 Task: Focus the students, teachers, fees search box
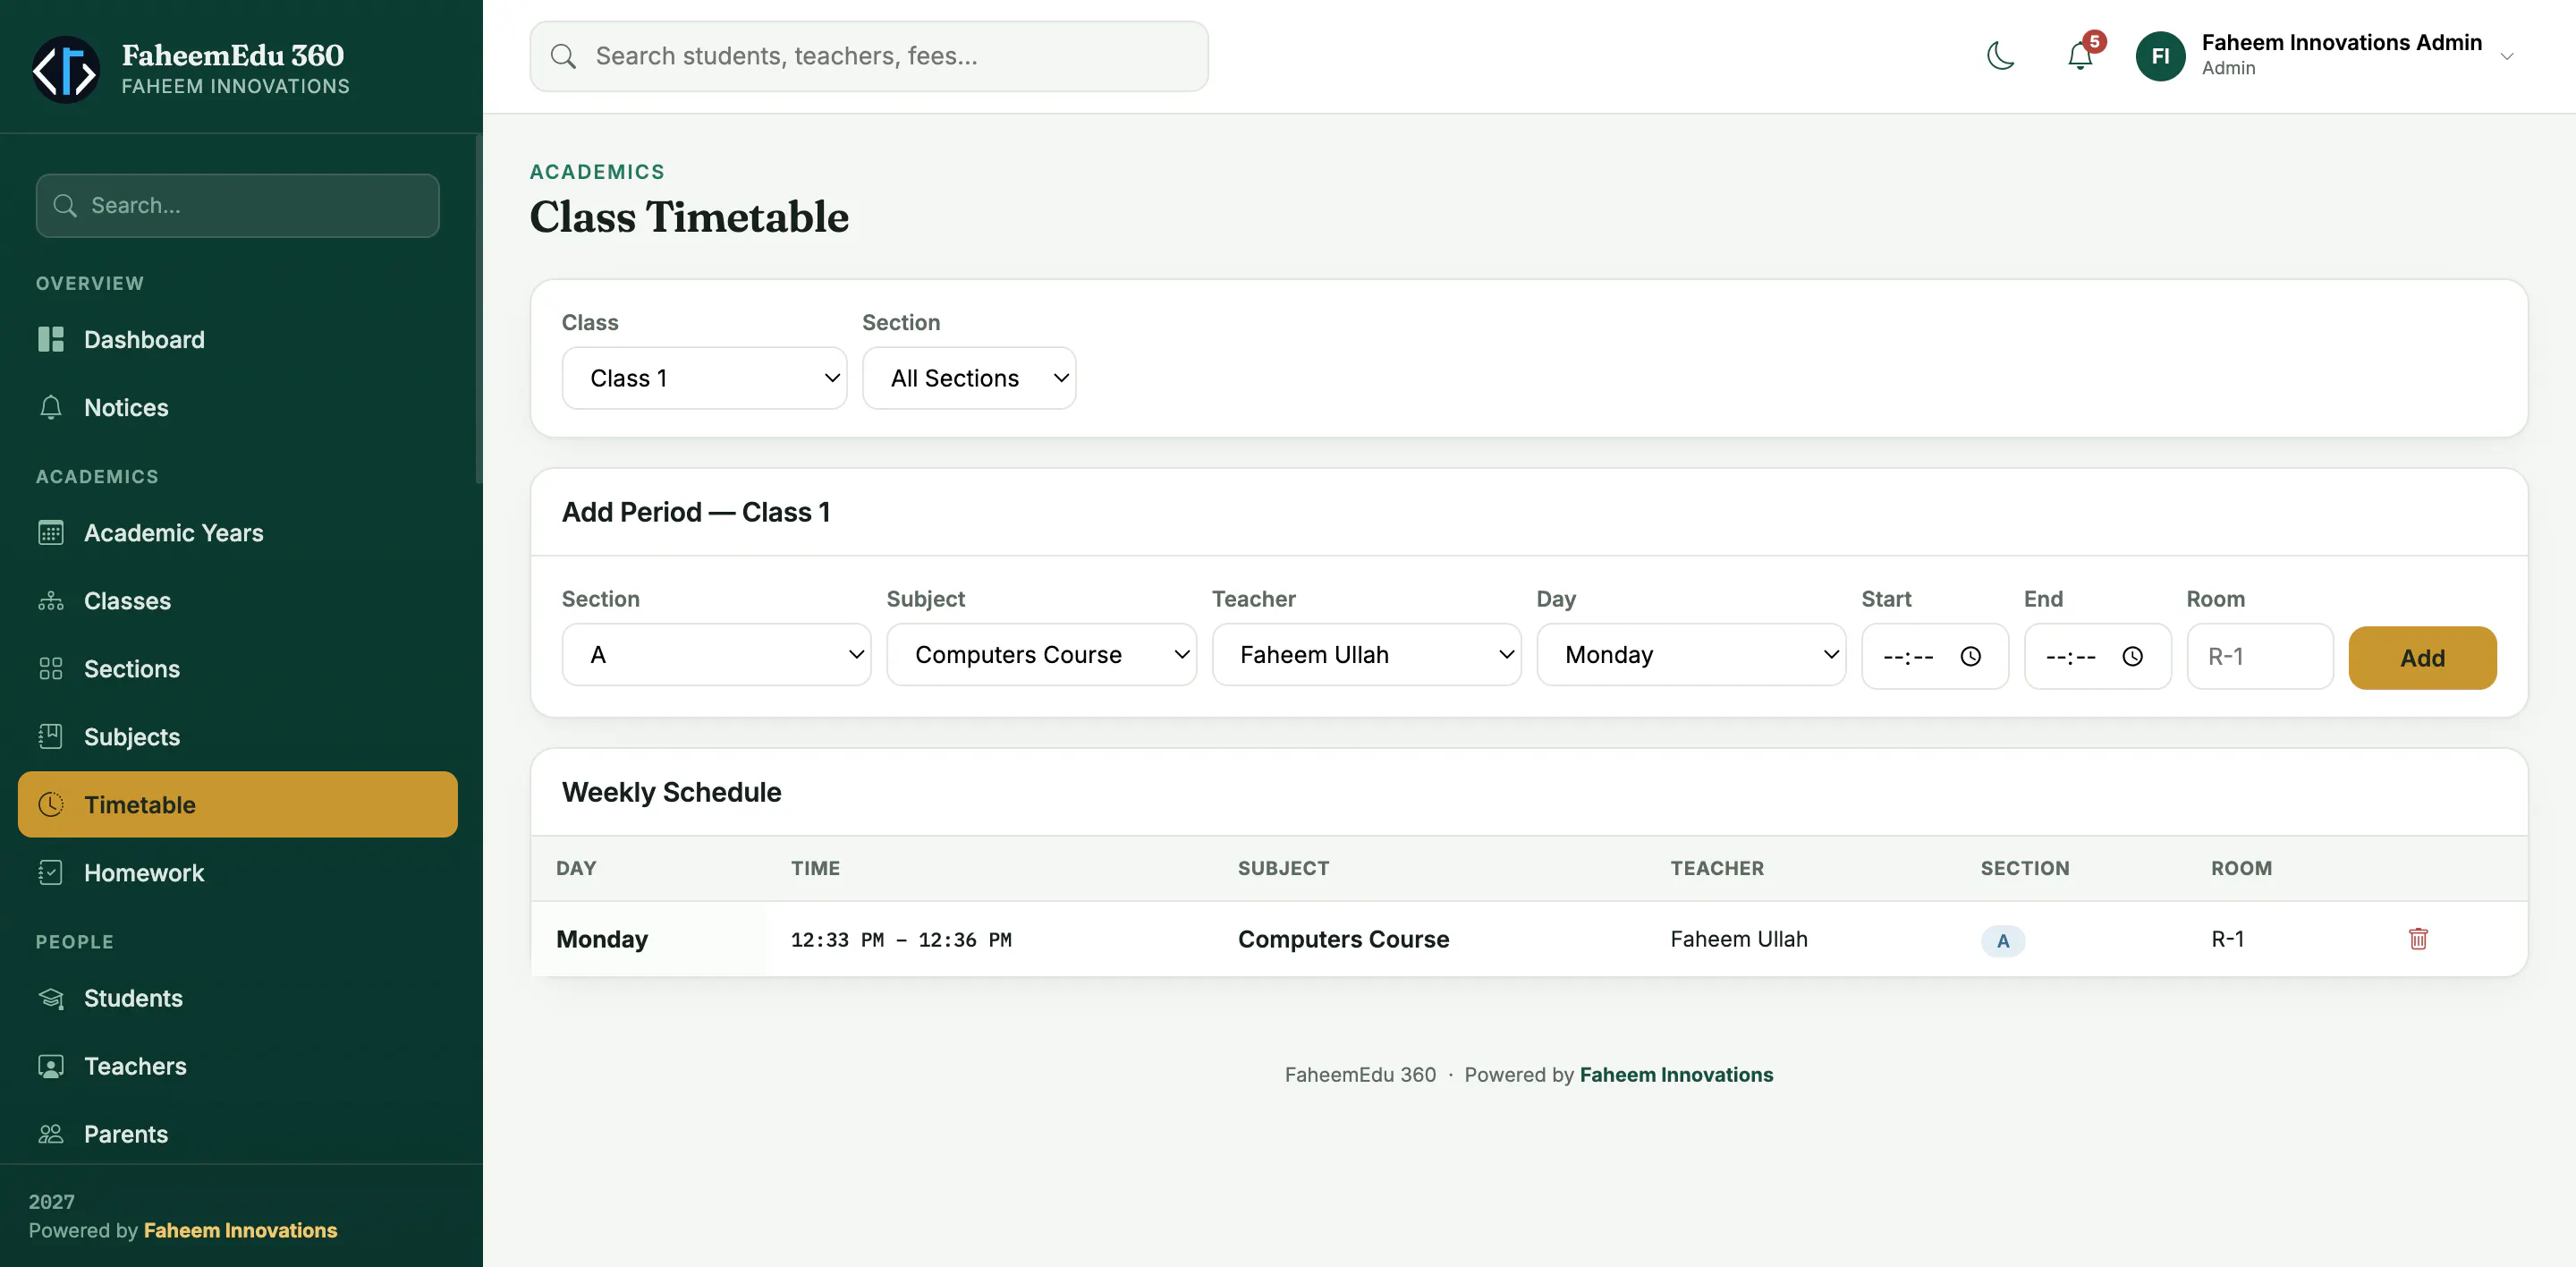(x=869, y=56)
